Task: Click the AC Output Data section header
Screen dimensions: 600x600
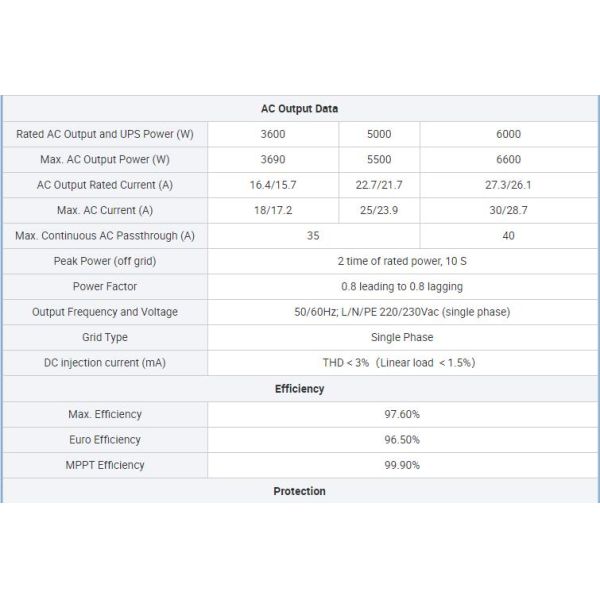Action: pyautogui.click(x=299, y=108)
